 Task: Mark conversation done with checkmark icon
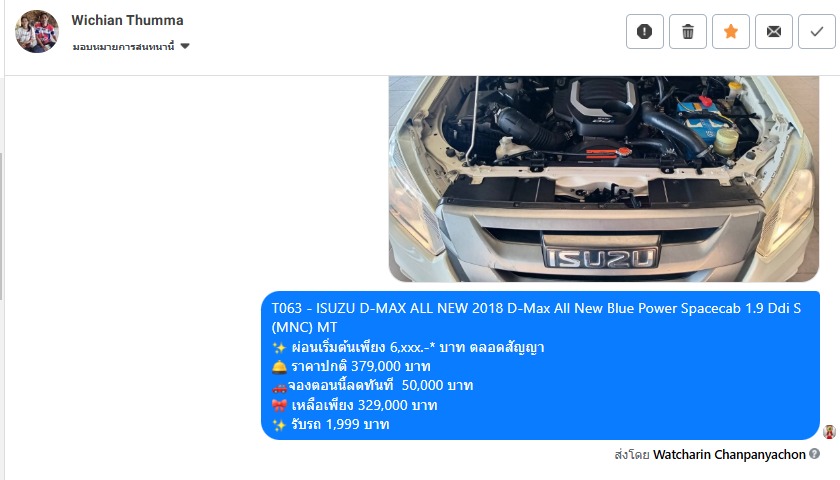[816, 32]
